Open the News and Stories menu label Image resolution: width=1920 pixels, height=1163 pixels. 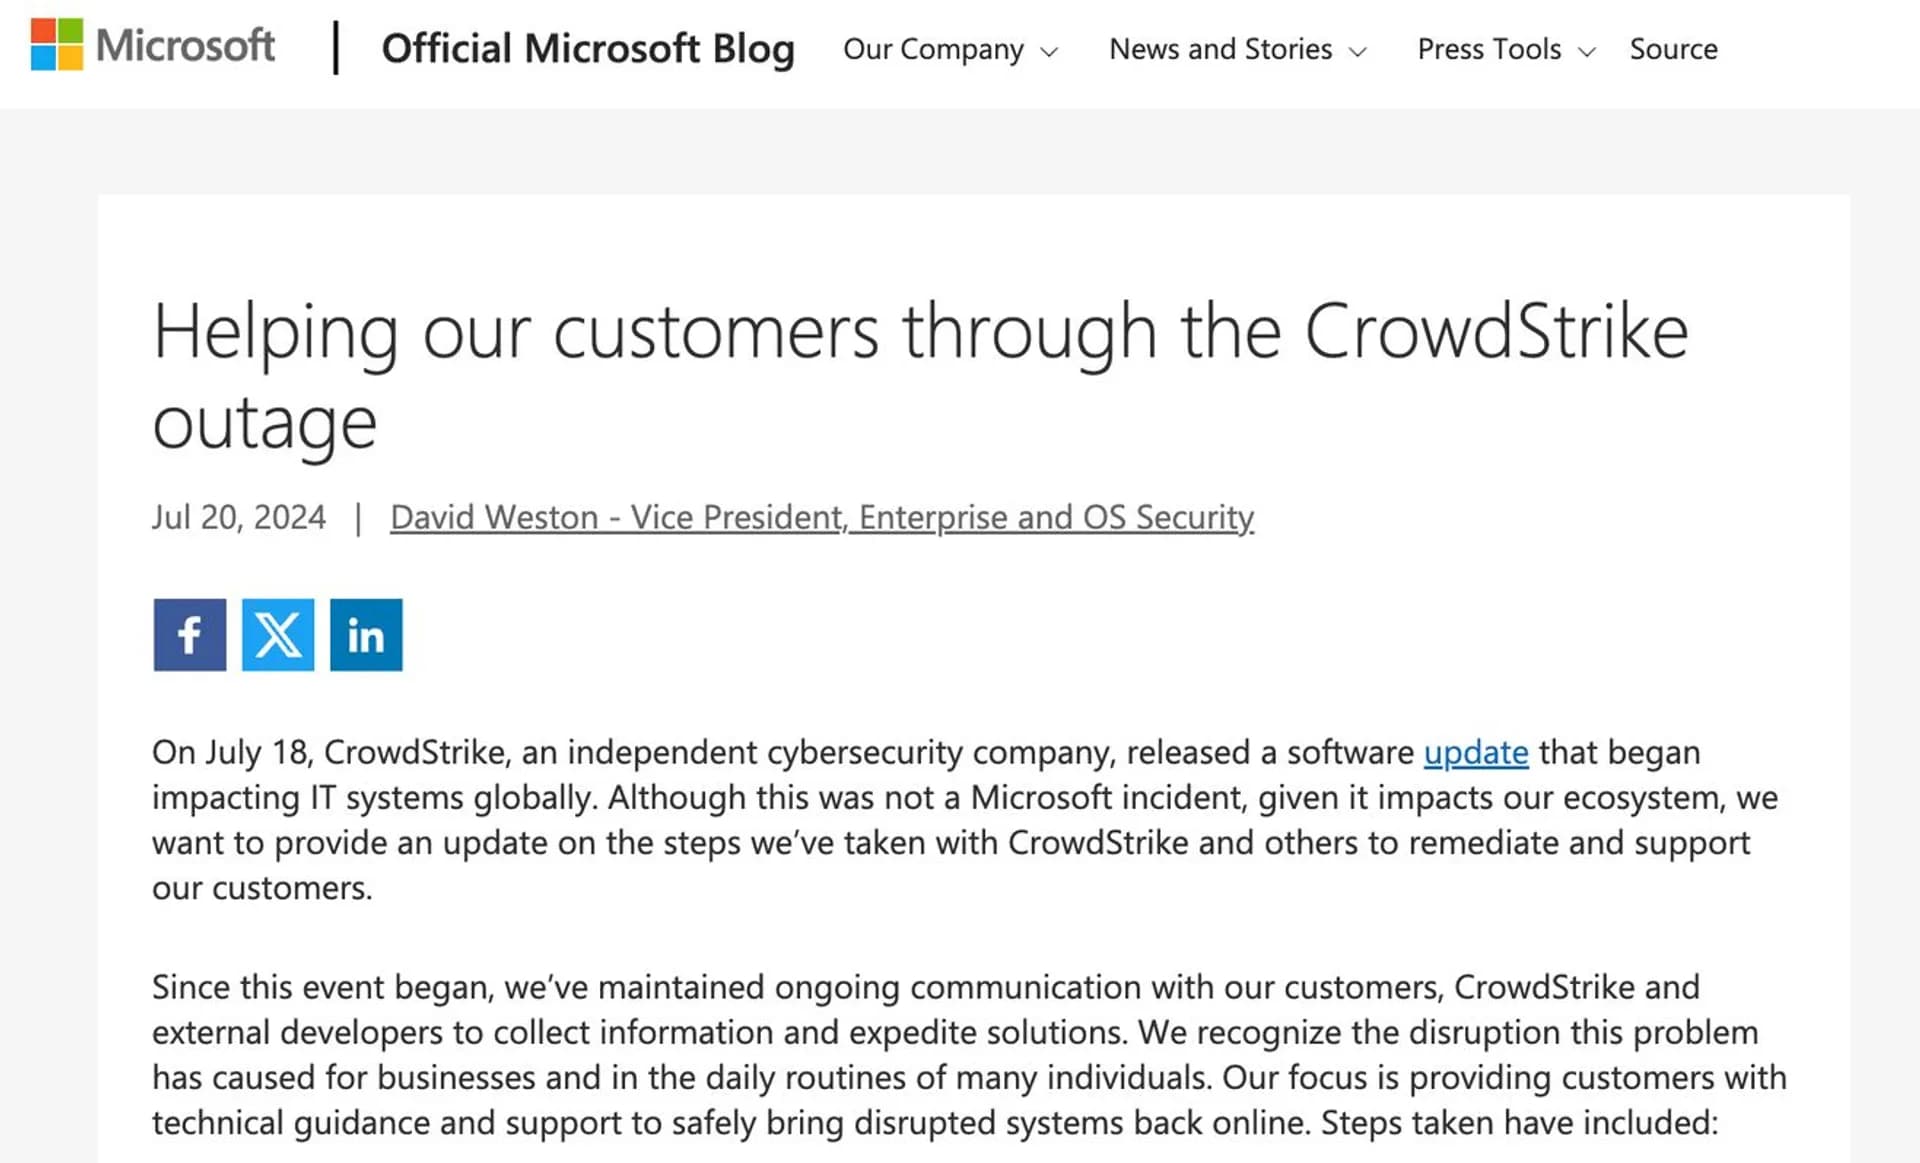[x=1221, y=49]
